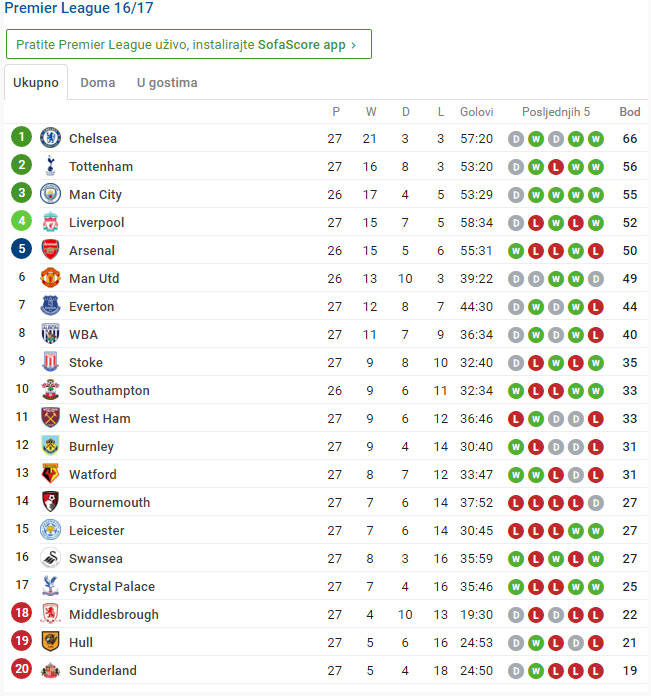
Task: Select the Ukupno tab
Action: point(36,83)
